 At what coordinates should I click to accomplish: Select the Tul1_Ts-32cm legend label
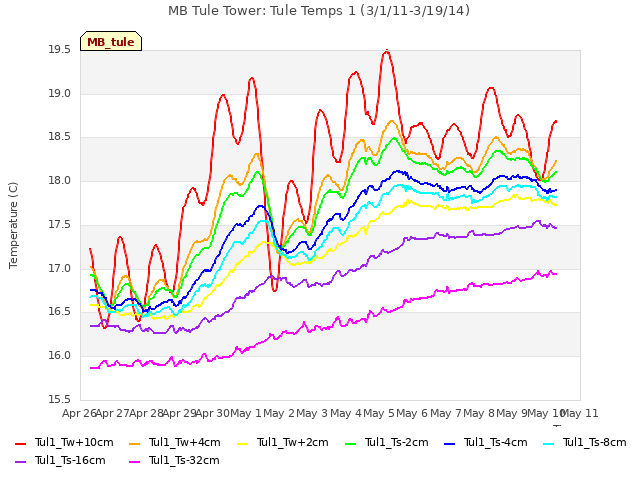point(184,460)
